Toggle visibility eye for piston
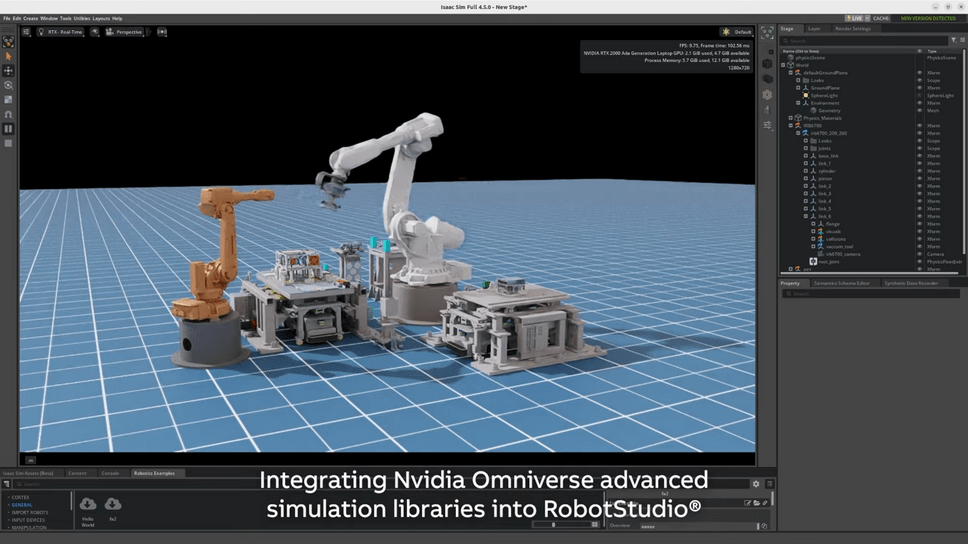This screenshot has width=968, height=544. pos(919,178)
